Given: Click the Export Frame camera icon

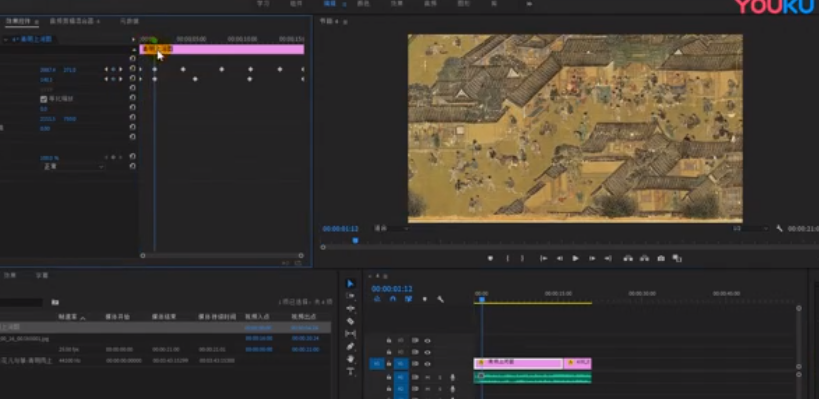Looking at the screenshot, I should (x=661, y=258).
